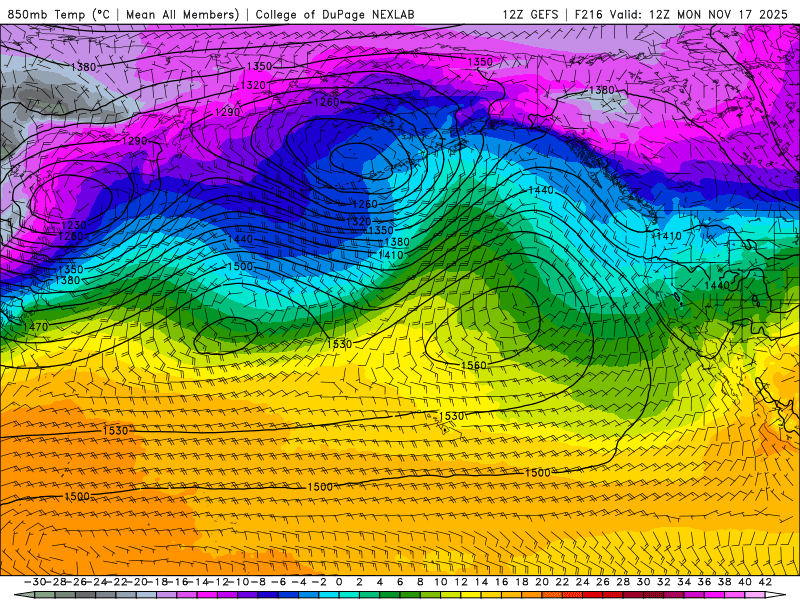Click the −30 value on temperature scale
800x600 pixels.
(x=35, y=582)
